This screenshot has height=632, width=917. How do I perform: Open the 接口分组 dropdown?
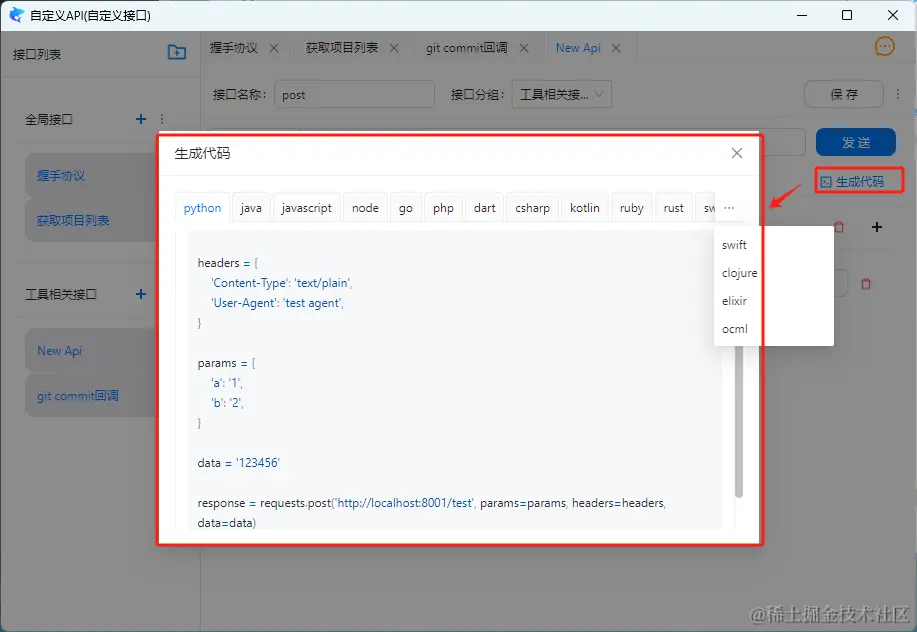click(x=561, y=94)
